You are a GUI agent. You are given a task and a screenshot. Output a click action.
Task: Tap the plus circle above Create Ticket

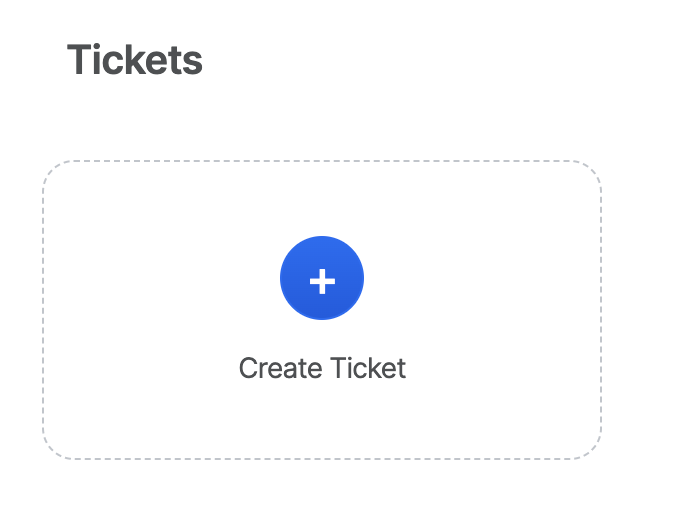pyautogui.click(x=322, y=280)
